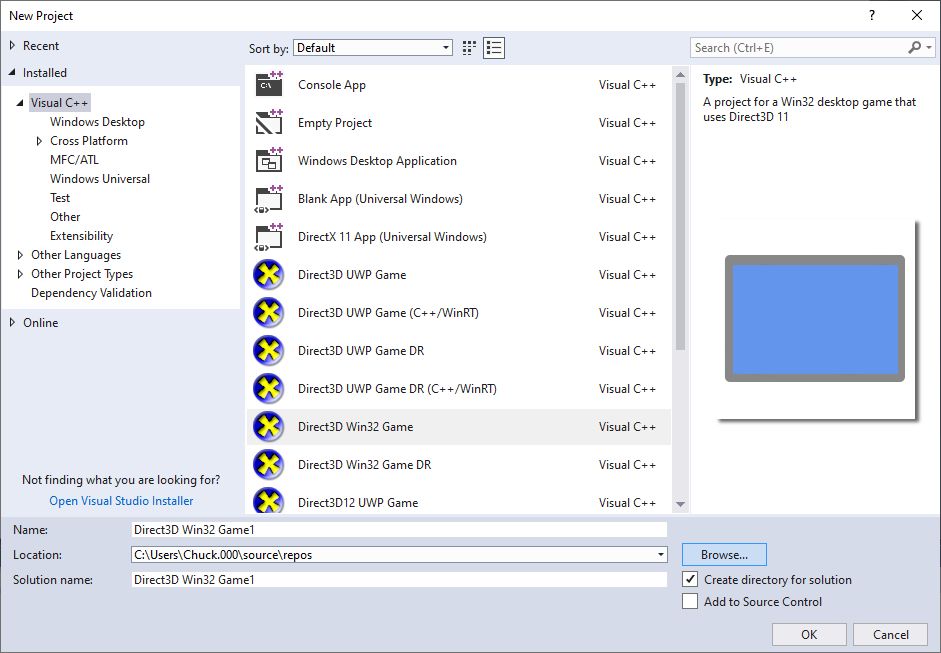Select the Other category under Visual C++
The height and width of the screenshot is (653, 941).
tap(65, 217)
